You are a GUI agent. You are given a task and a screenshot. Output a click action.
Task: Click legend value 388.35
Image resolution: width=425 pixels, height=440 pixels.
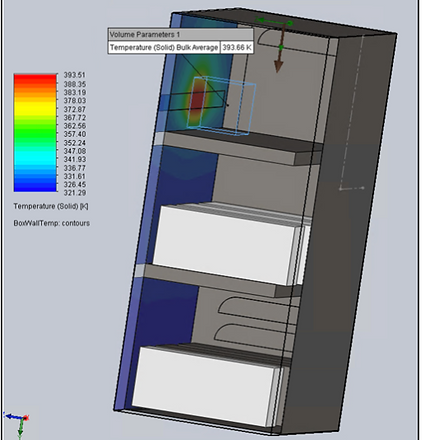click(x=75, y=84)
